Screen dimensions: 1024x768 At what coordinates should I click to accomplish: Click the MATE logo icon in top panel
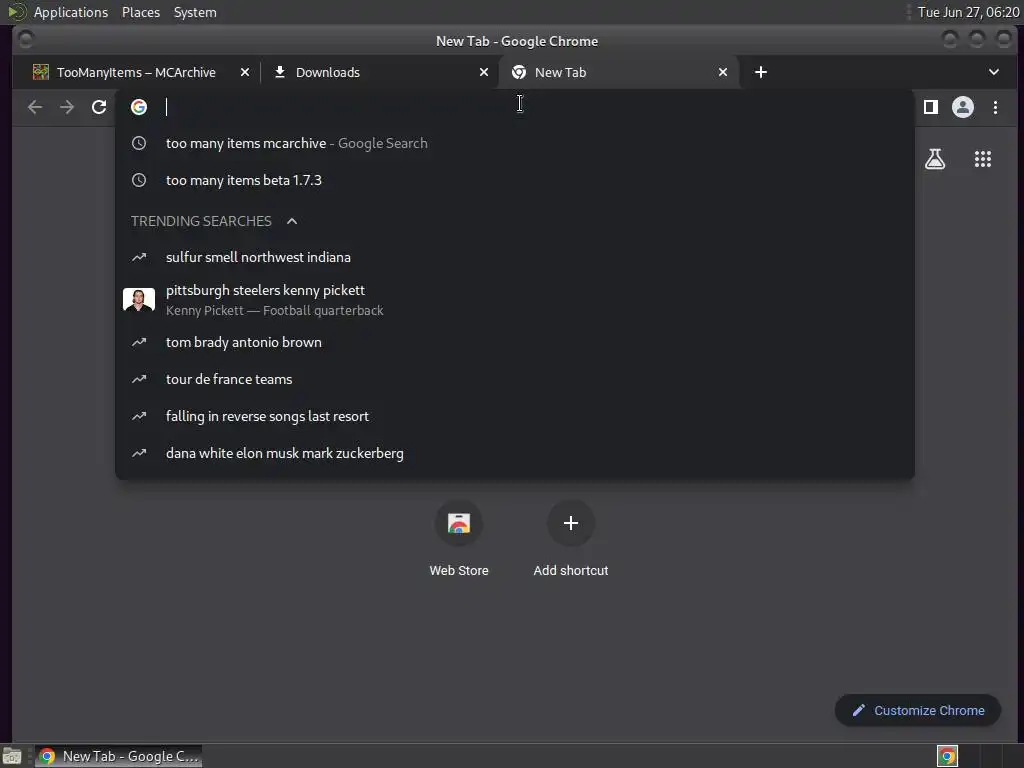(17, 12)
